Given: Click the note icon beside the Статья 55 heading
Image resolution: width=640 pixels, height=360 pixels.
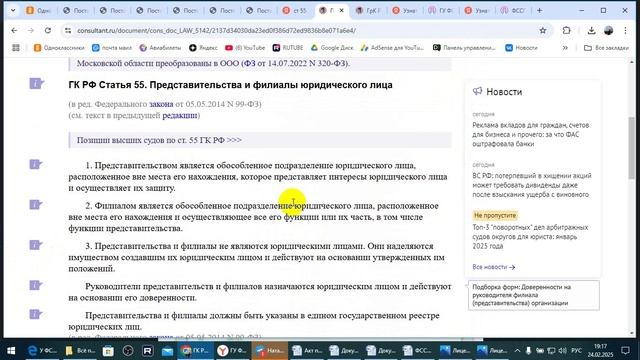Looking at the screenshot, I should [x=36, y=84].
